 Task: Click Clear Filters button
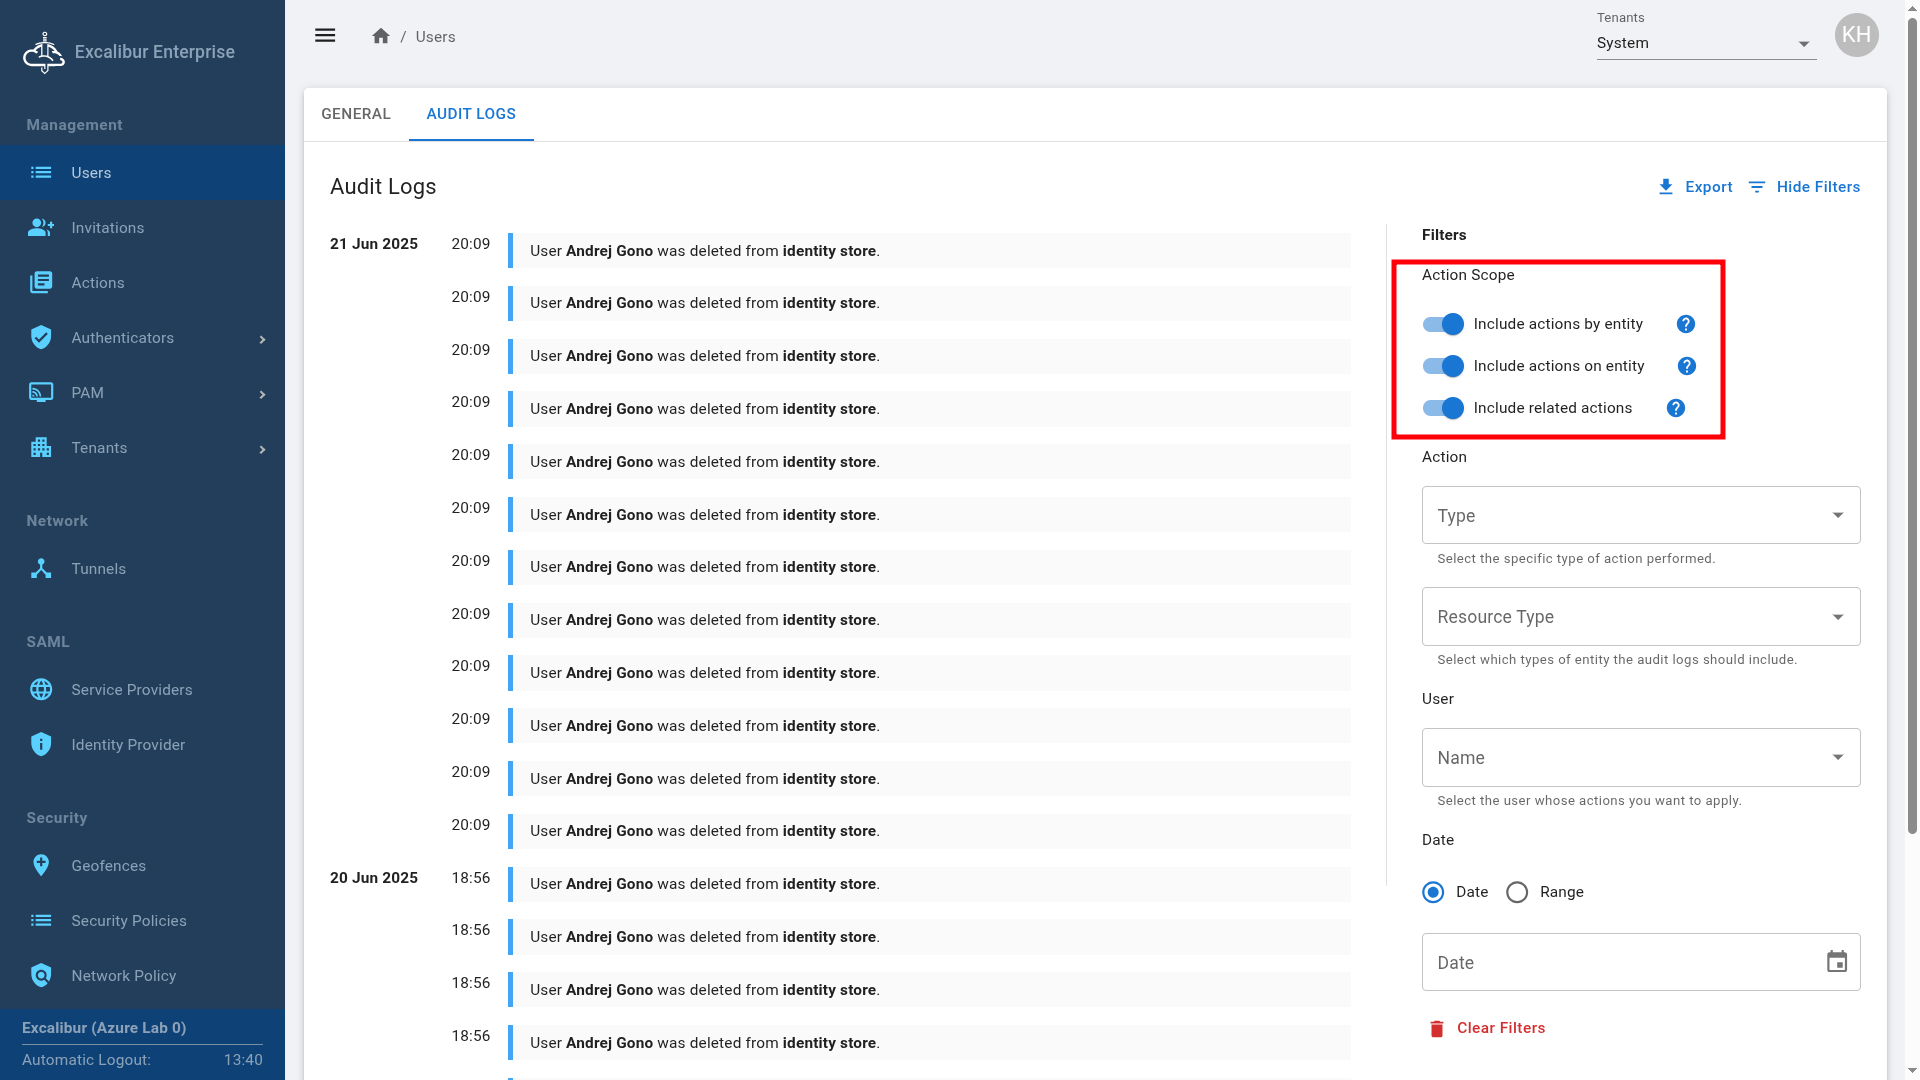[x=1487, y=1028]
